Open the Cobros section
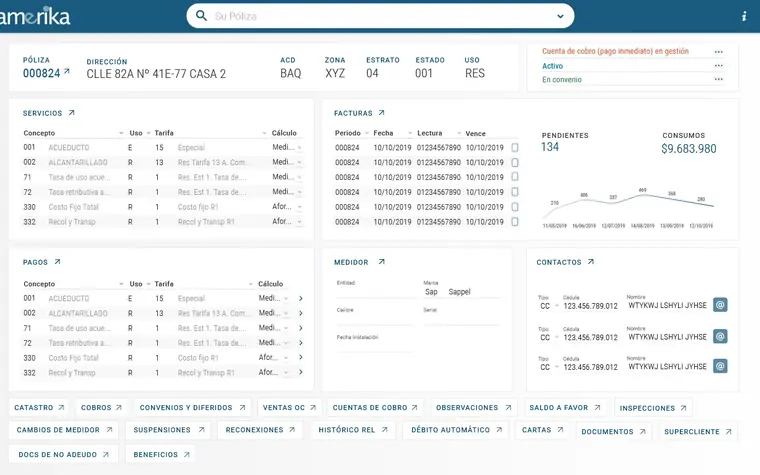Image resolution: width=760 pixels, height=475 pixels. (101, 408)
